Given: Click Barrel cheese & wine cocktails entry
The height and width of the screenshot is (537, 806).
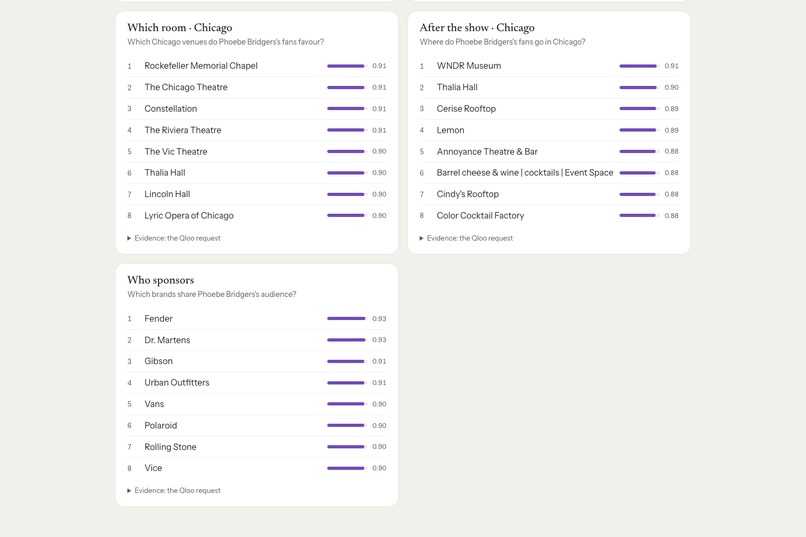Looking at the screenshot, I should click(549, 173).
